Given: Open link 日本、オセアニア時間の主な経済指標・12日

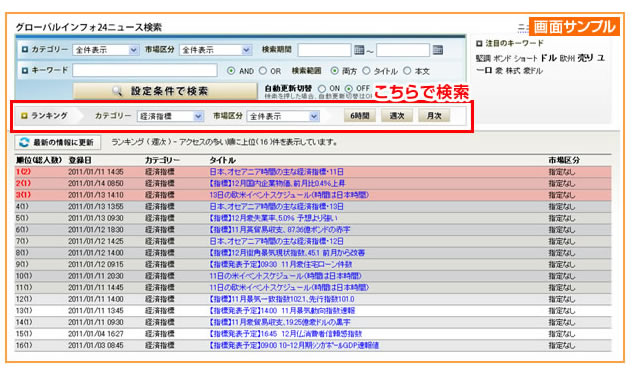Looking at the screenshot, I should click(277, 241).
